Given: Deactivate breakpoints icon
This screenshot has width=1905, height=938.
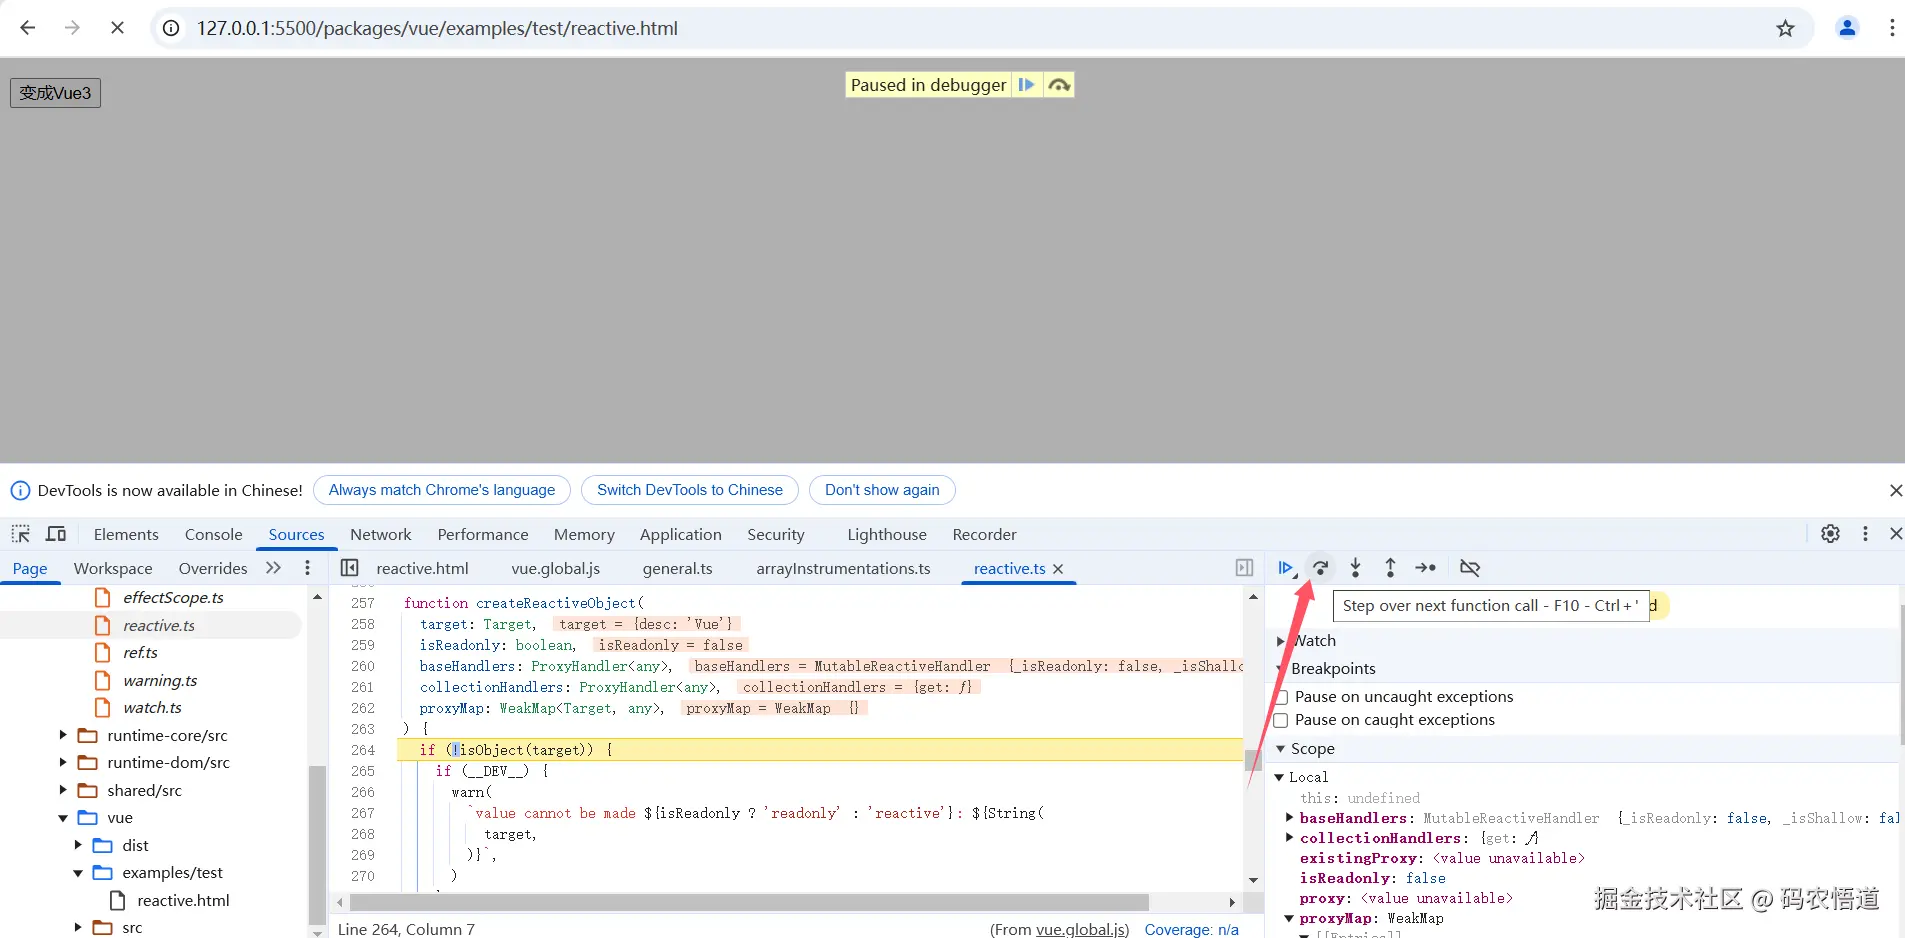Looking at the screenshot, I should [x=1469, y=568].
